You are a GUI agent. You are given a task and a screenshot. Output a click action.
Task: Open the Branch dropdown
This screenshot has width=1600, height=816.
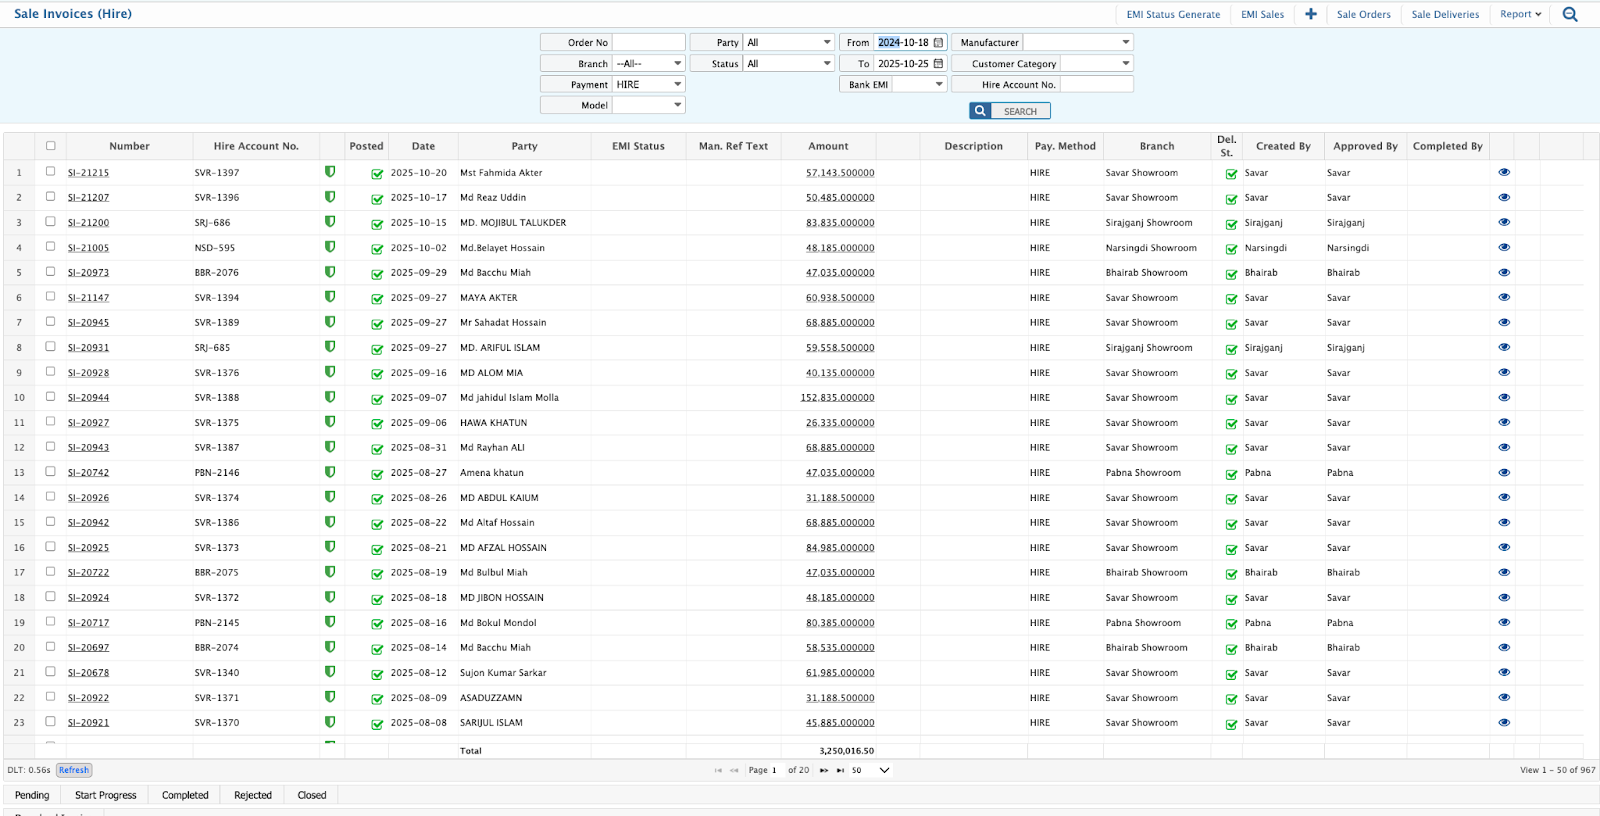tap(649, 63)
